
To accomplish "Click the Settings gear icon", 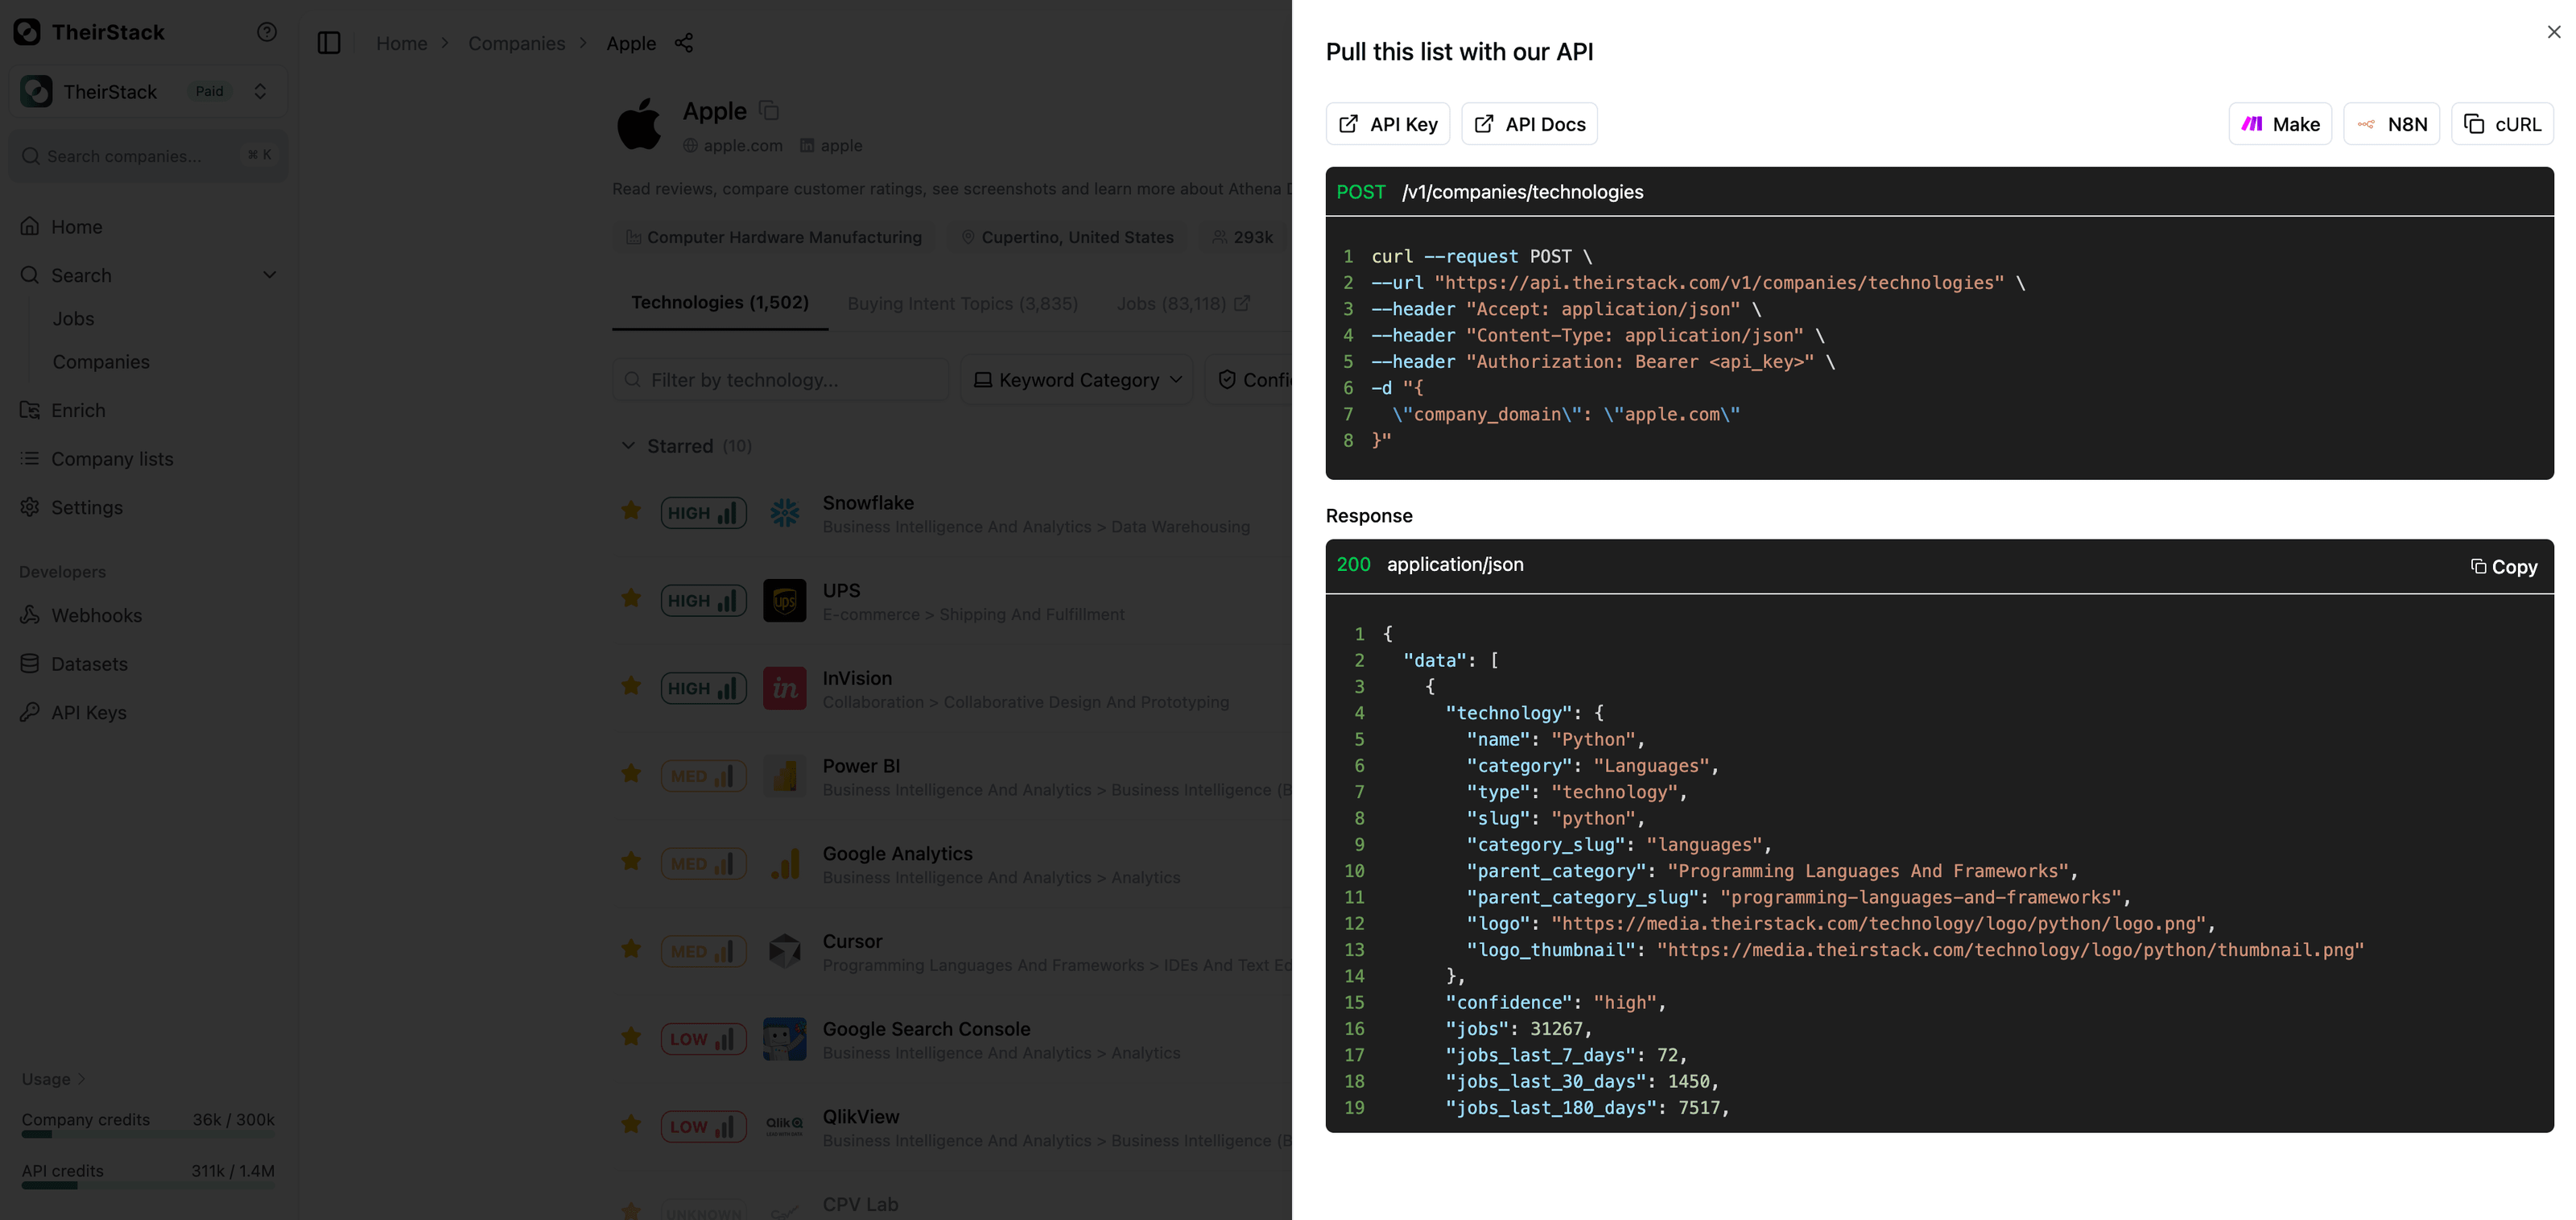I will [x=30, y=507].
